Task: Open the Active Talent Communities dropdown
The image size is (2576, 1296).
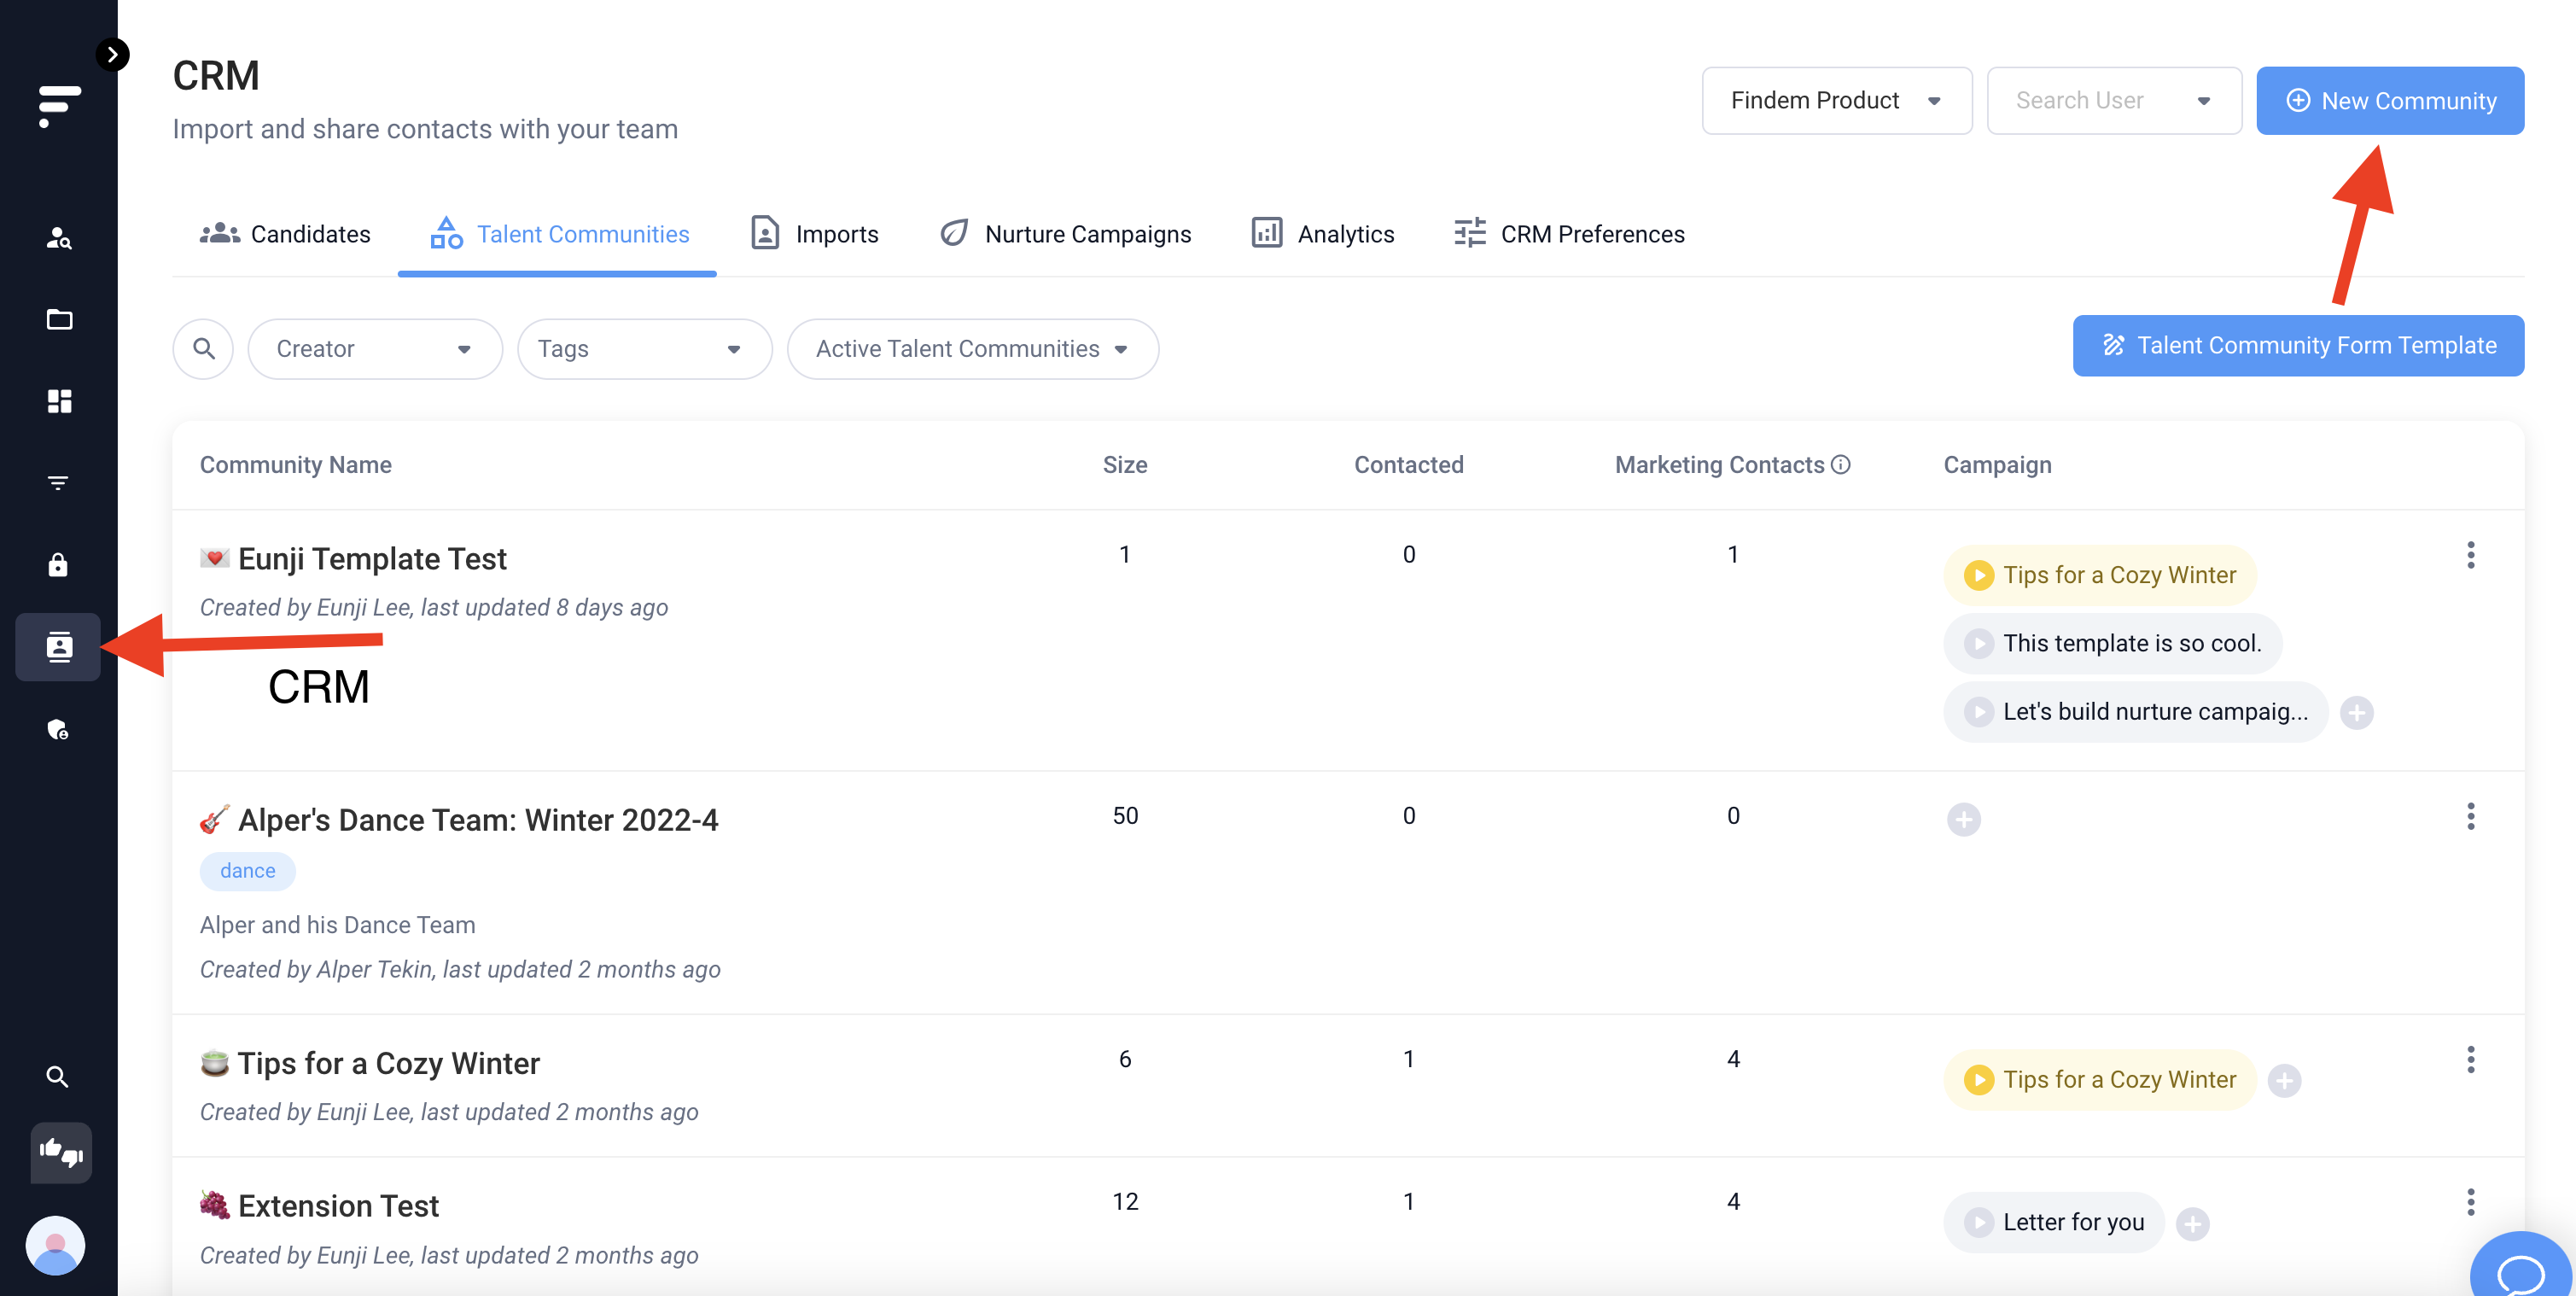Action: click(x=973, y=349)
